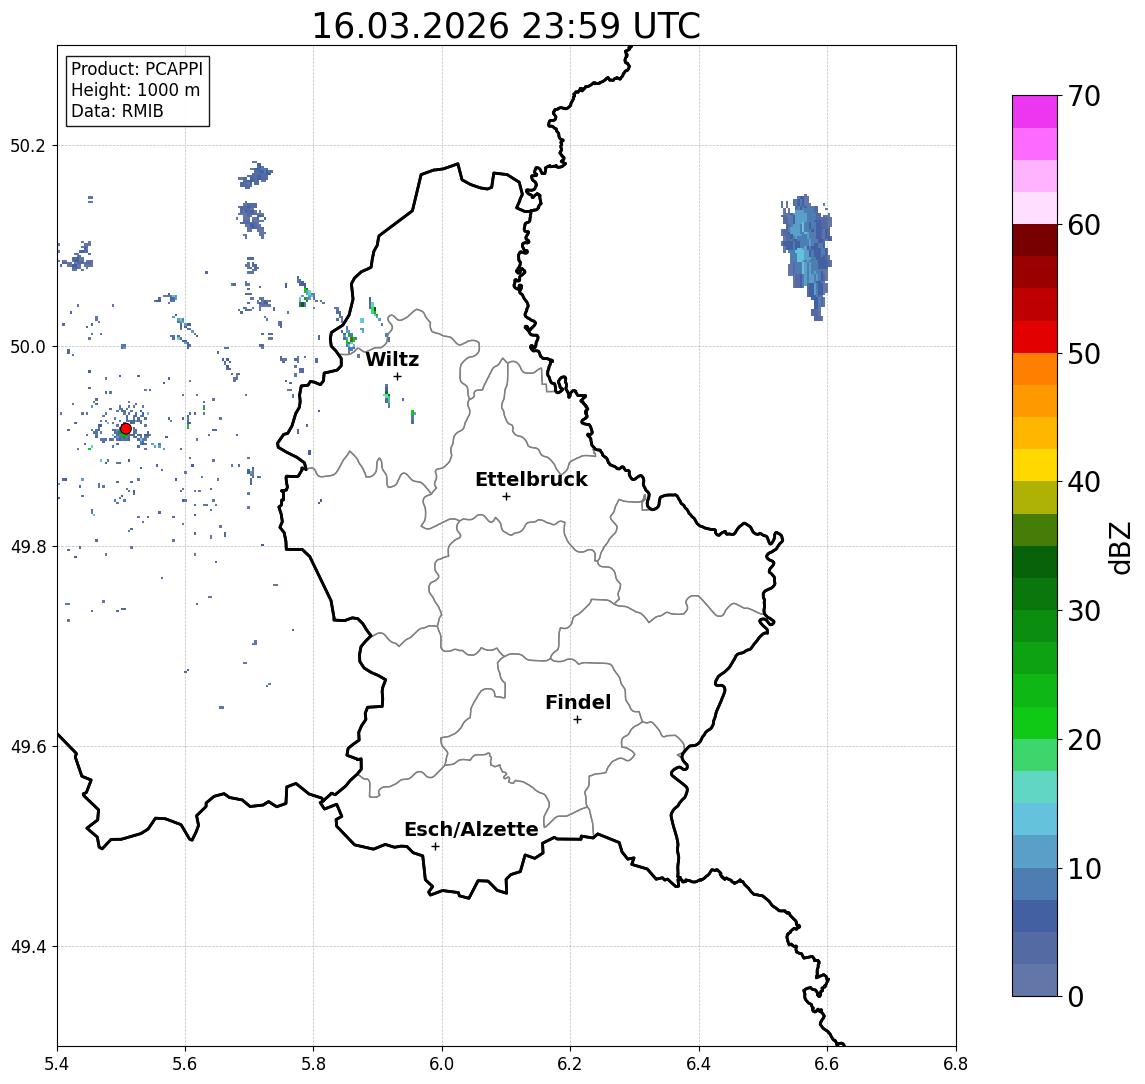Click the lowest slate-blue colorbar segment at 0

[1035, 980]
